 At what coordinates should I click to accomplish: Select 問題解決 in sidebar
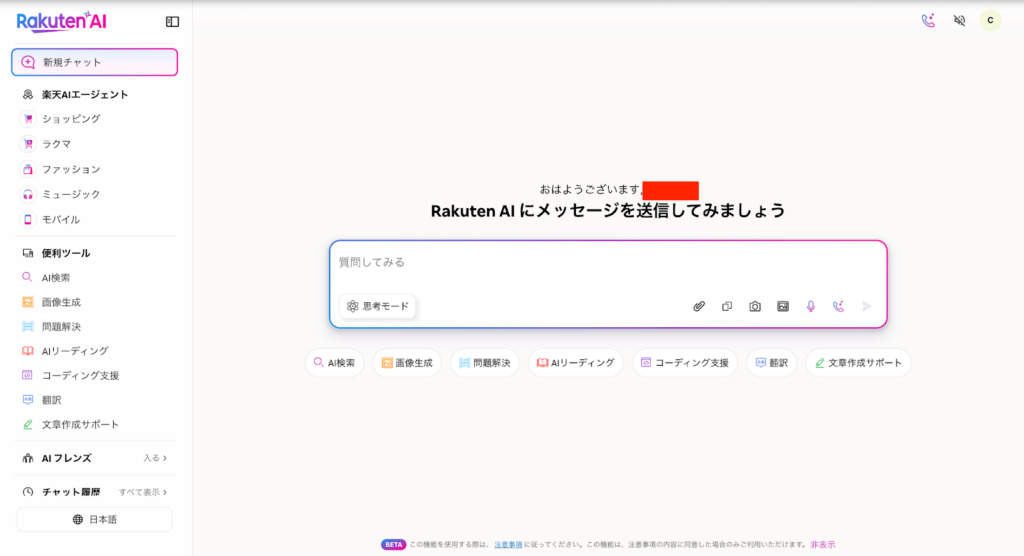coord(61,326)
